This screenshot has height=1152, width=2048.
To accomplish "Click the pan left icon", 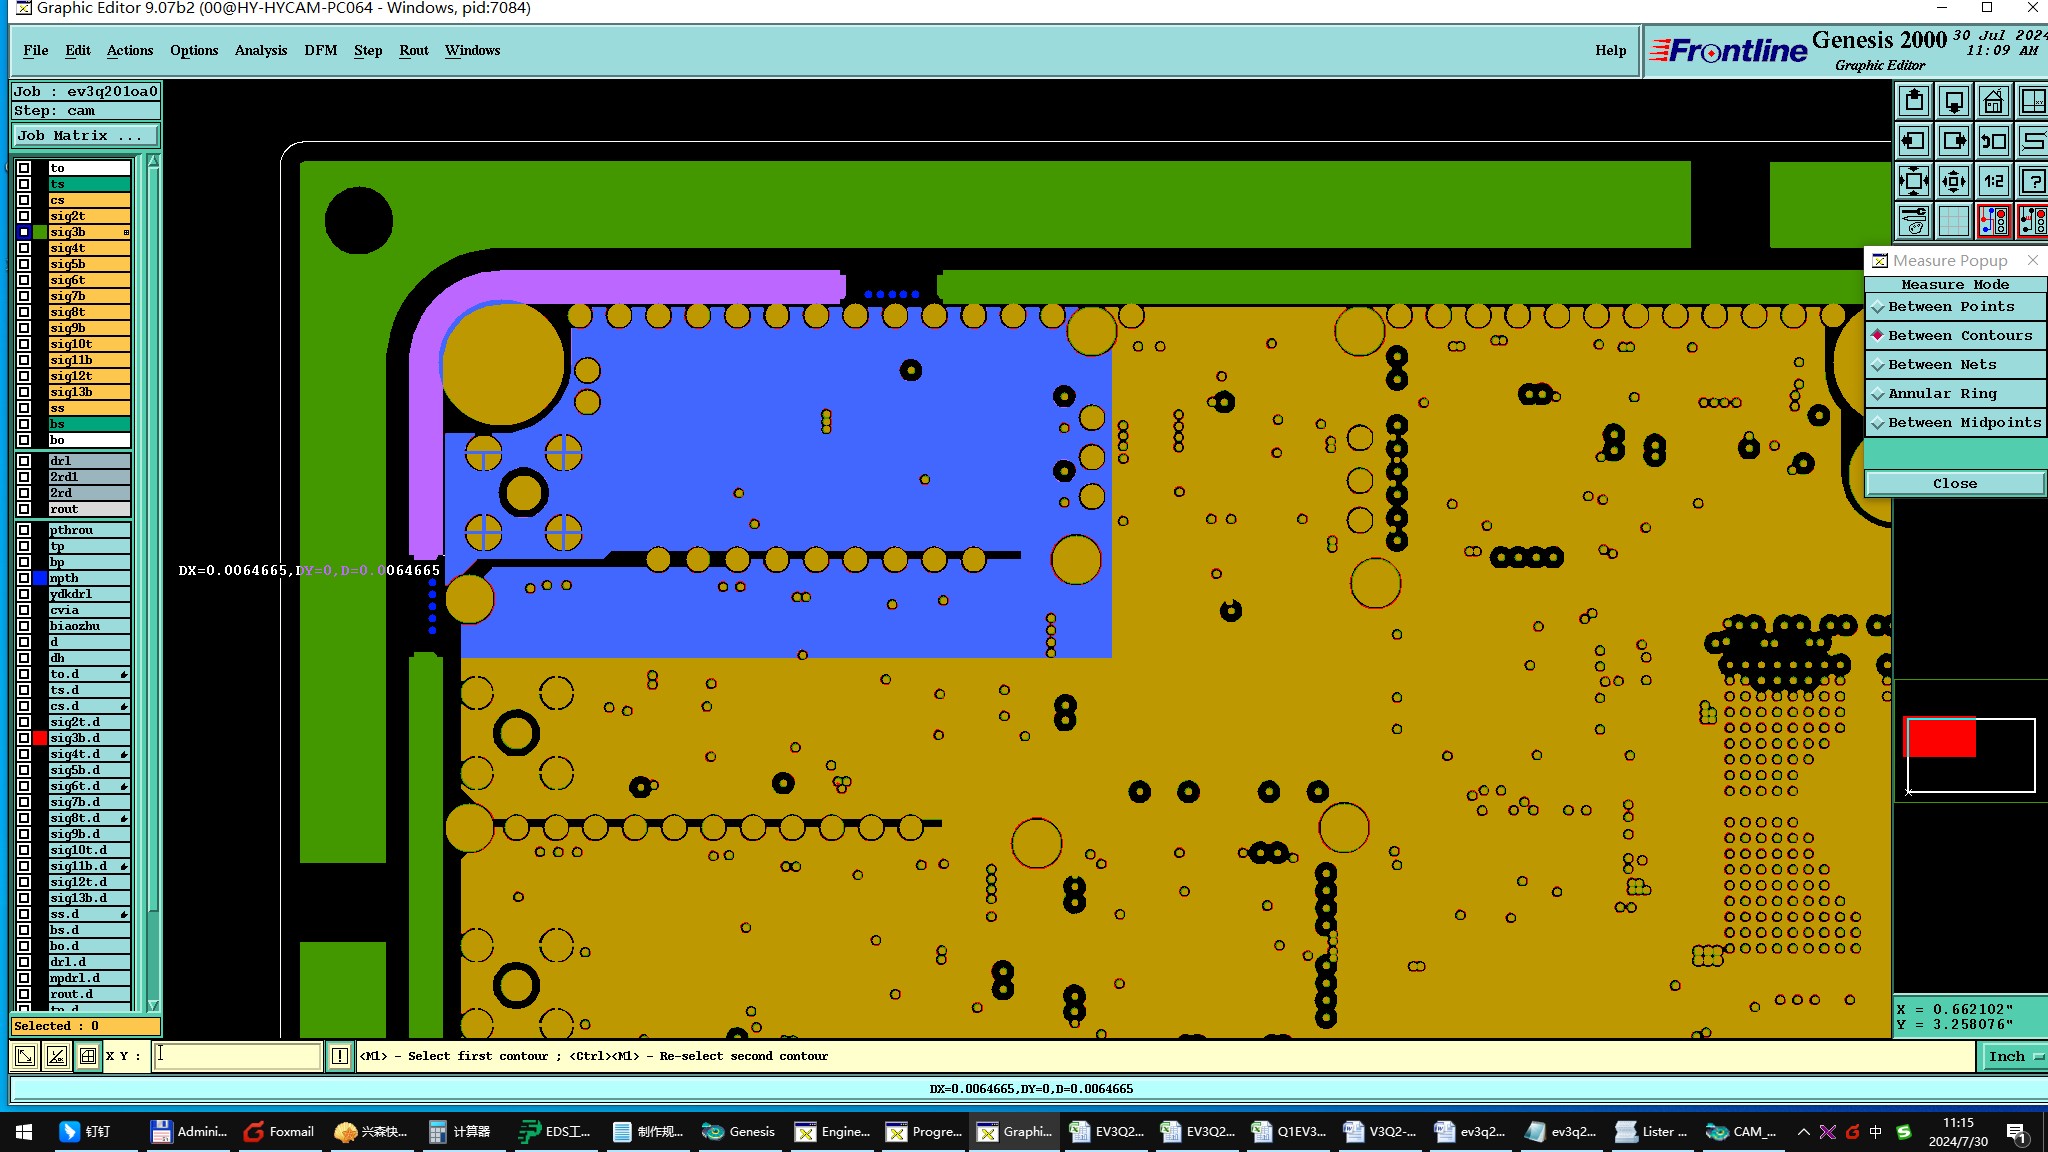I will (x=1914, y=141).
